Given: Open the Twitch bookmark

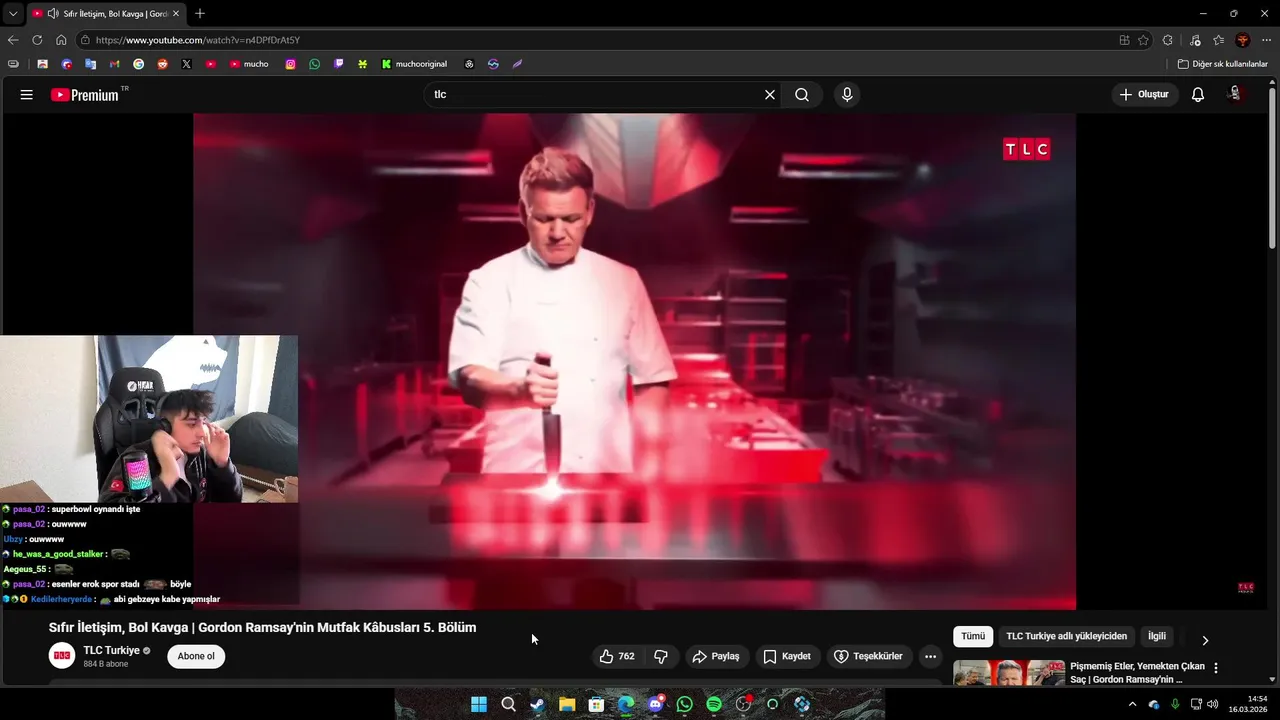Looking at the screenshot, I should coord(339,64).
